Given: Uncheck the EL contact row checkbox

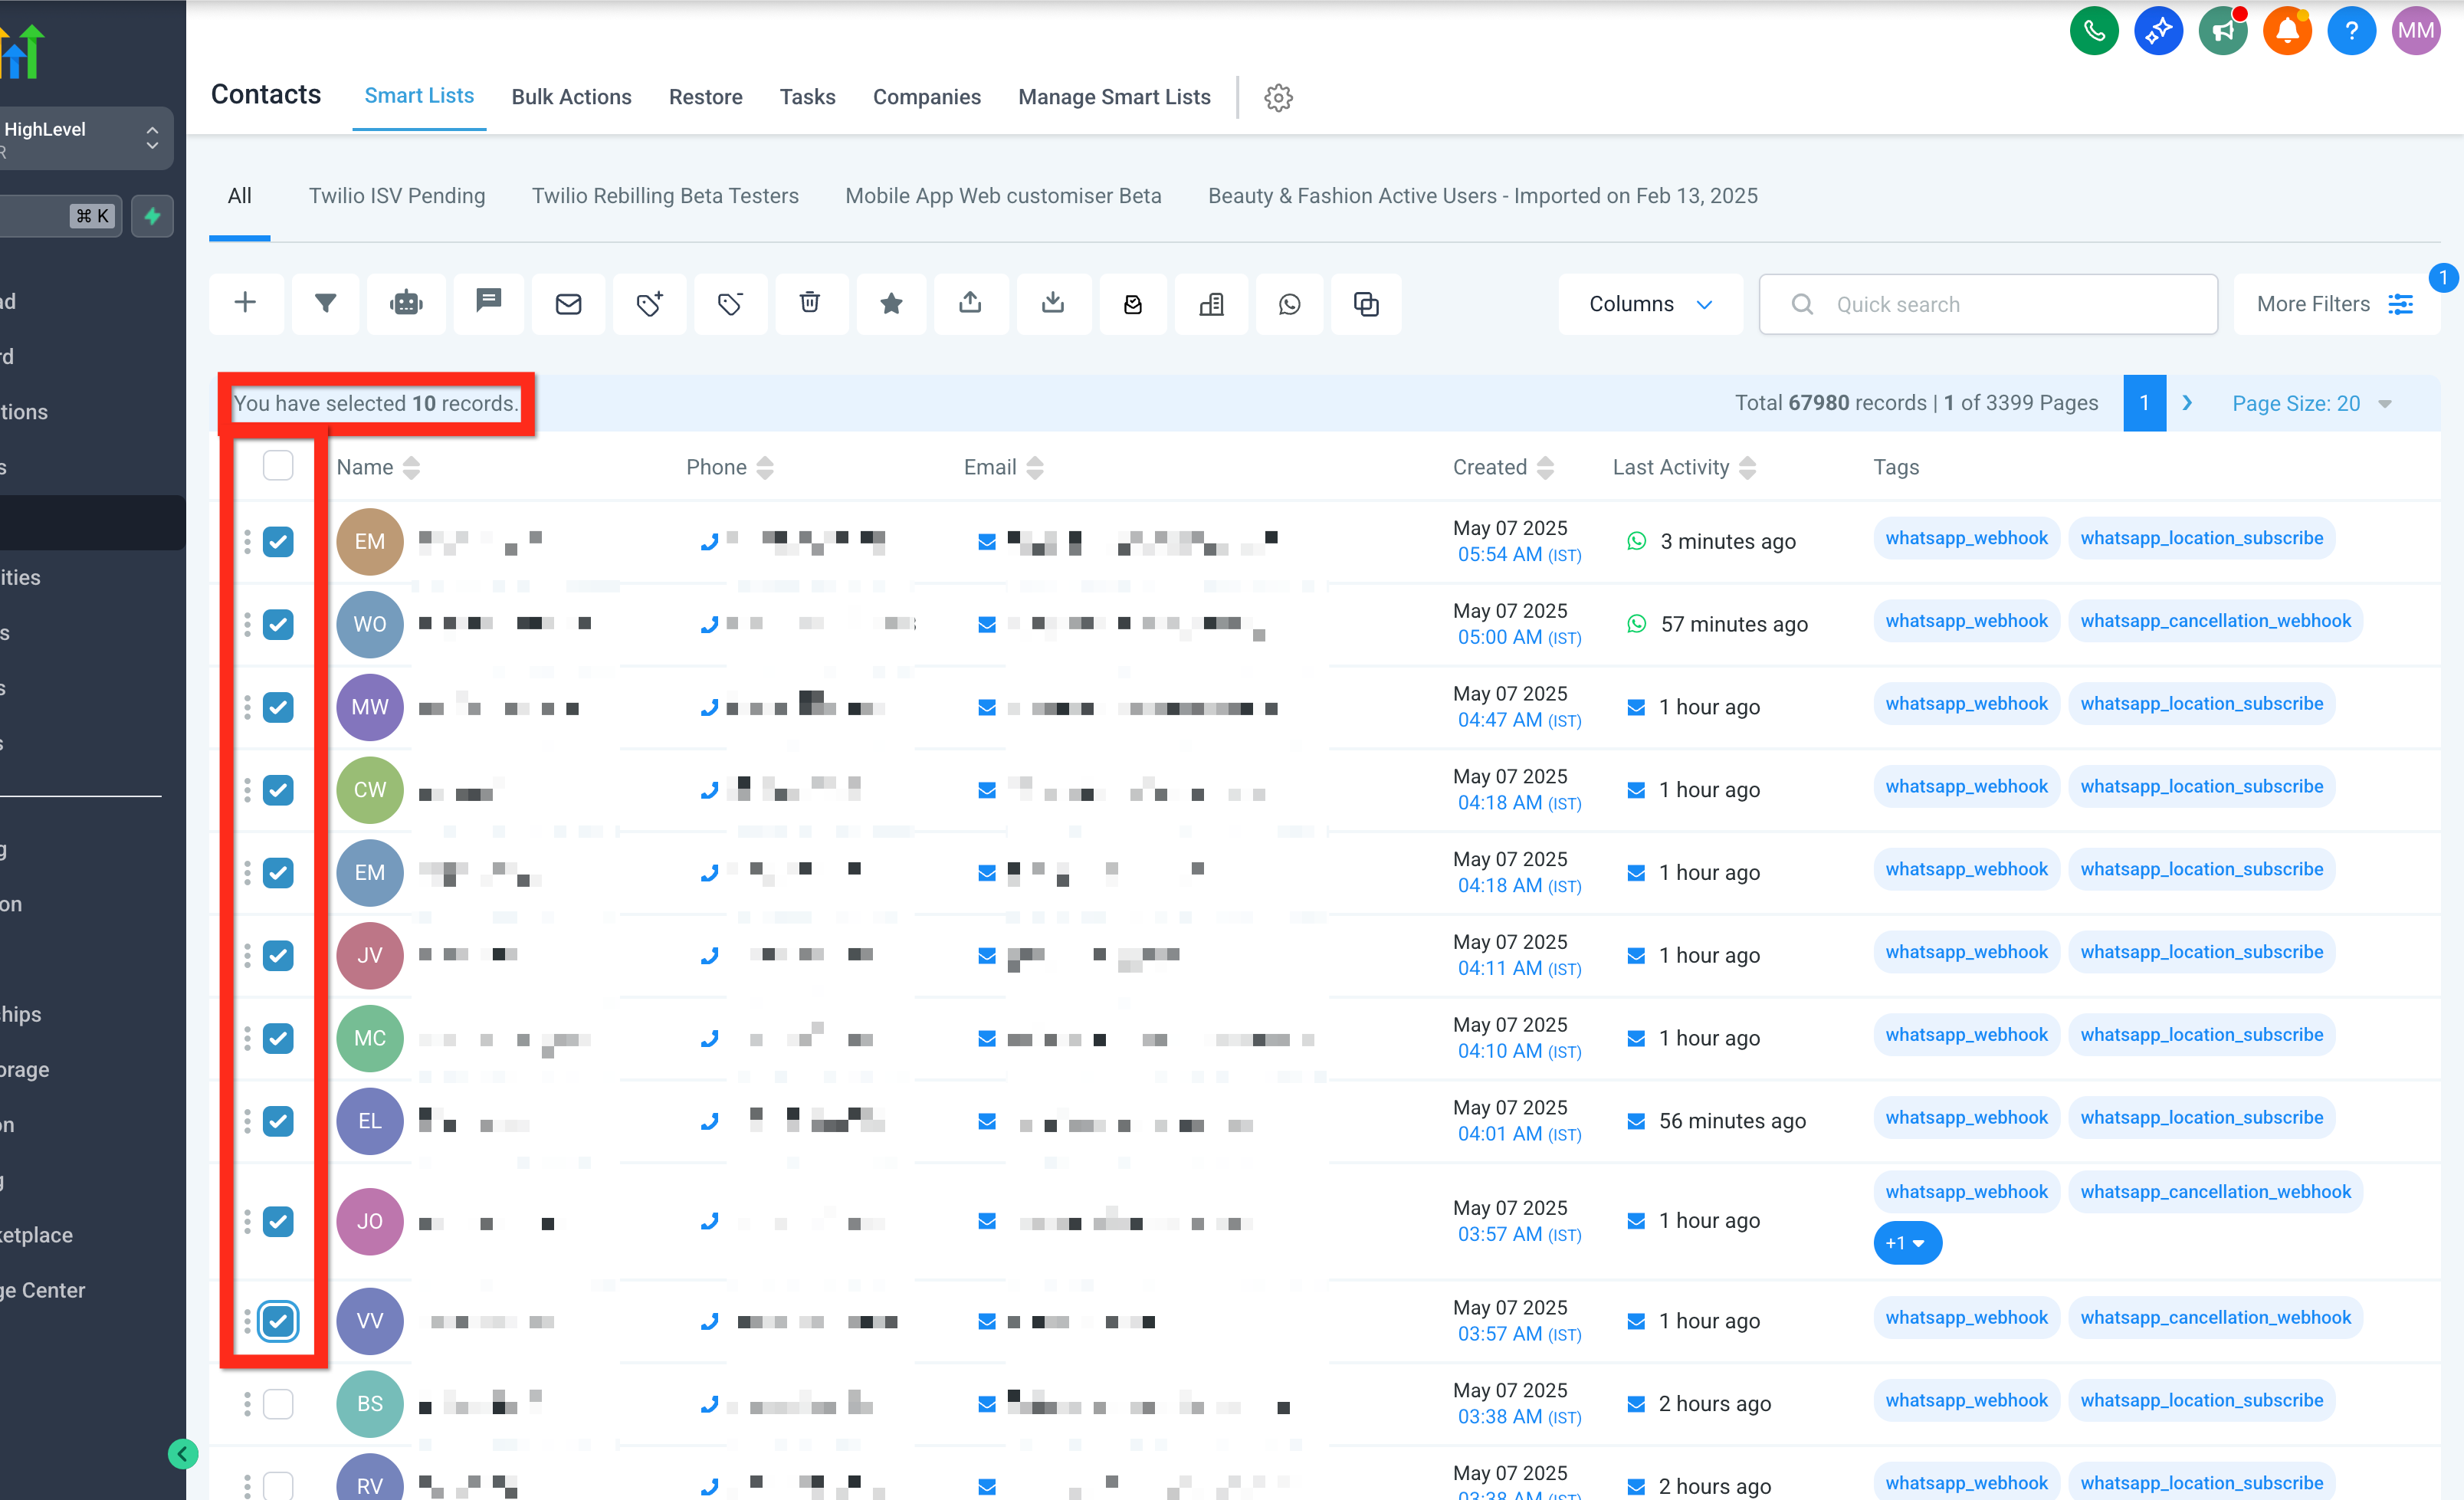Looking at the screenshot, I should point(278,1121).
